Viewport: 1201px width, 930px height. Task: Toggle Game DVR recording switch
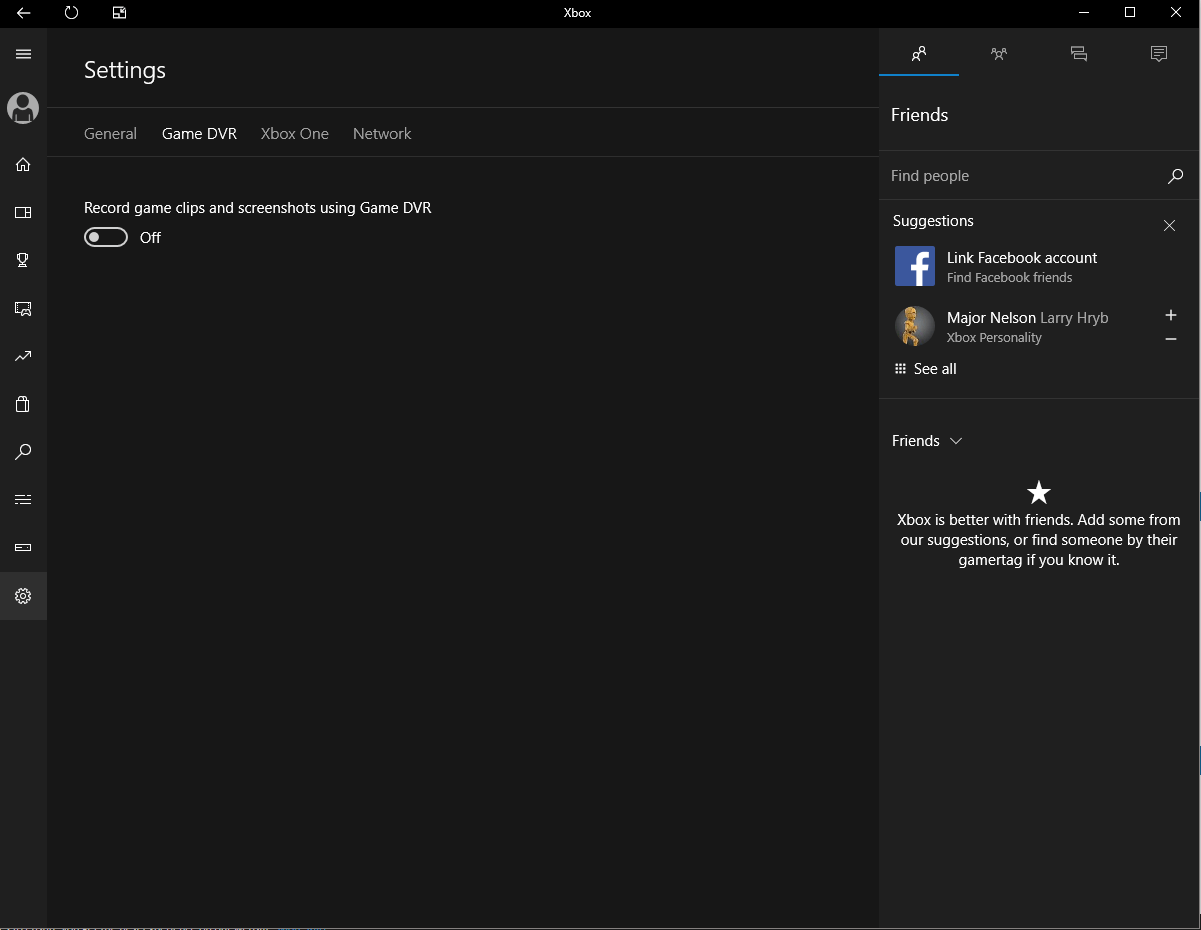[x=106, y=237]
